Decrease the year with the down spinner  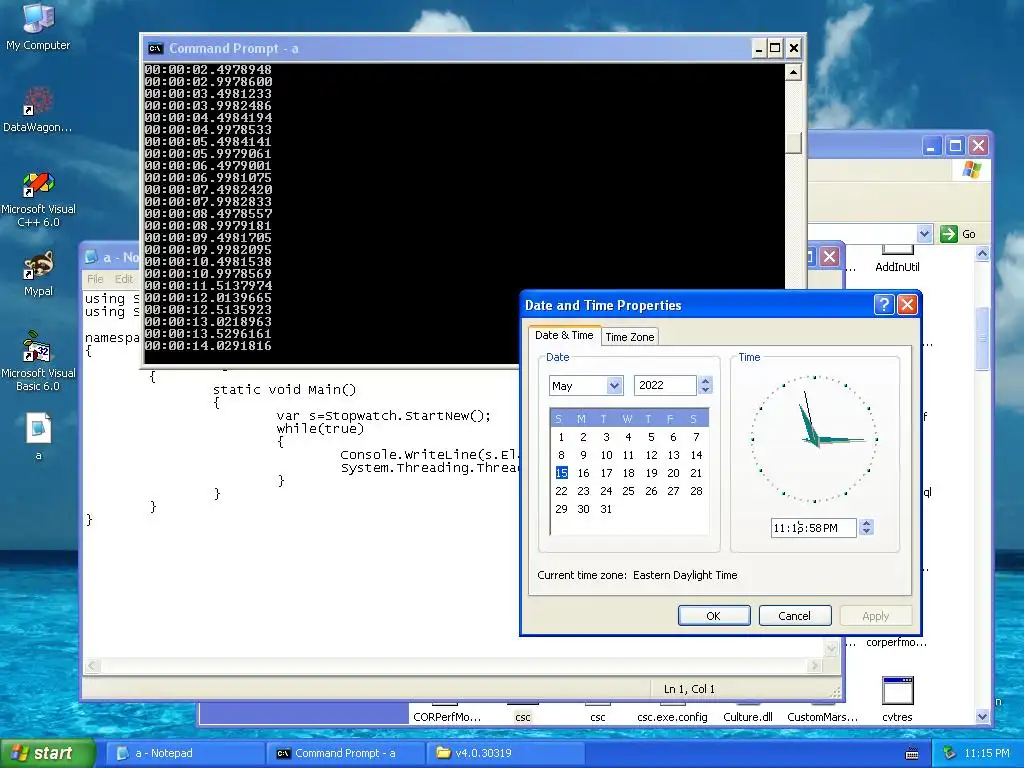[x=705, y=390]
